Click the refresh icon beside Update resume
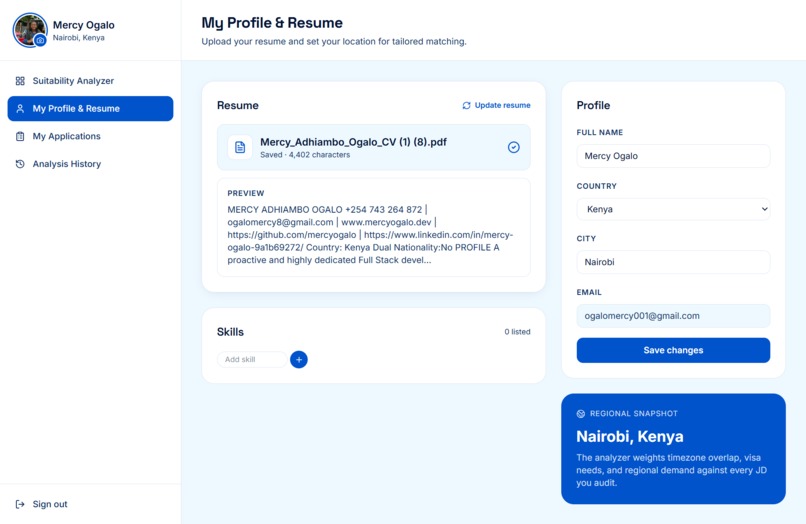Screen dimensions: 806x524 tap(466, 105)
